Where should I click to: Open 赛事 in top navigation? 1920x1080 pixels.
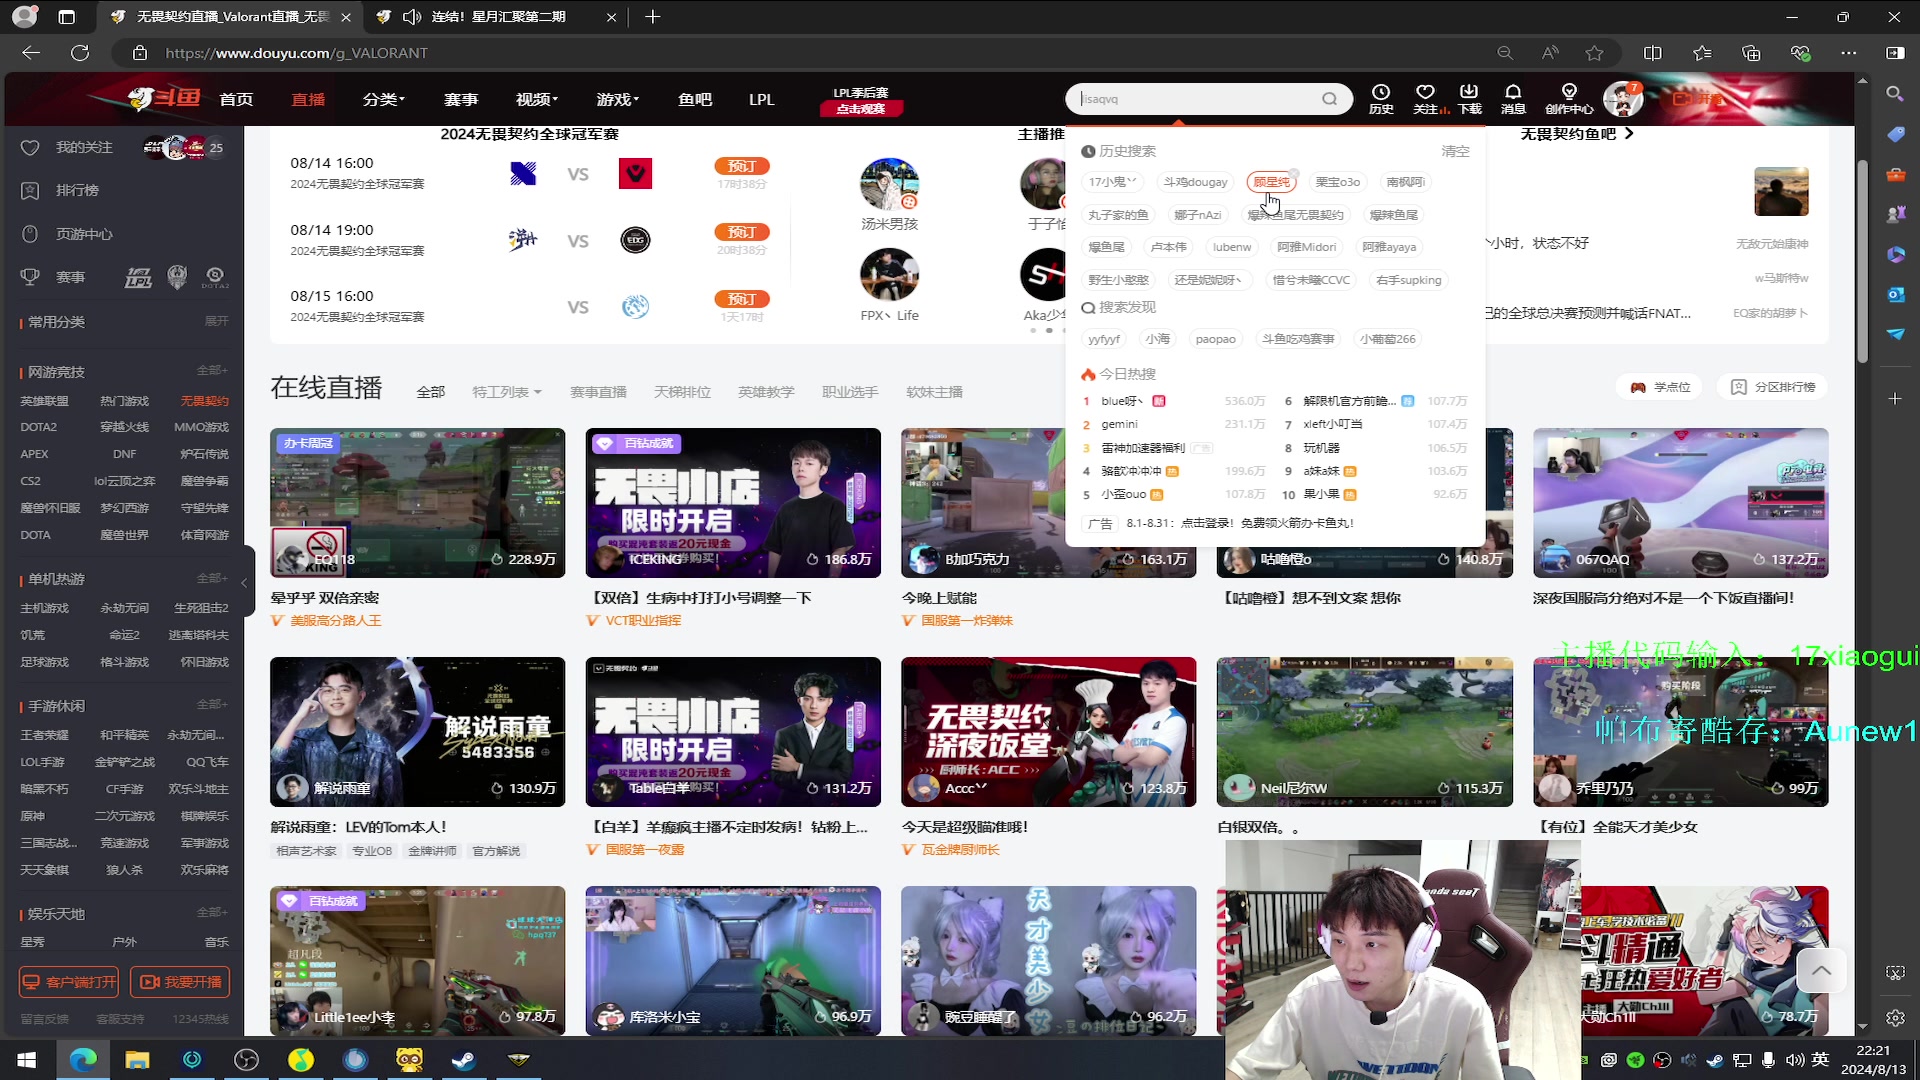coord(461,99)
